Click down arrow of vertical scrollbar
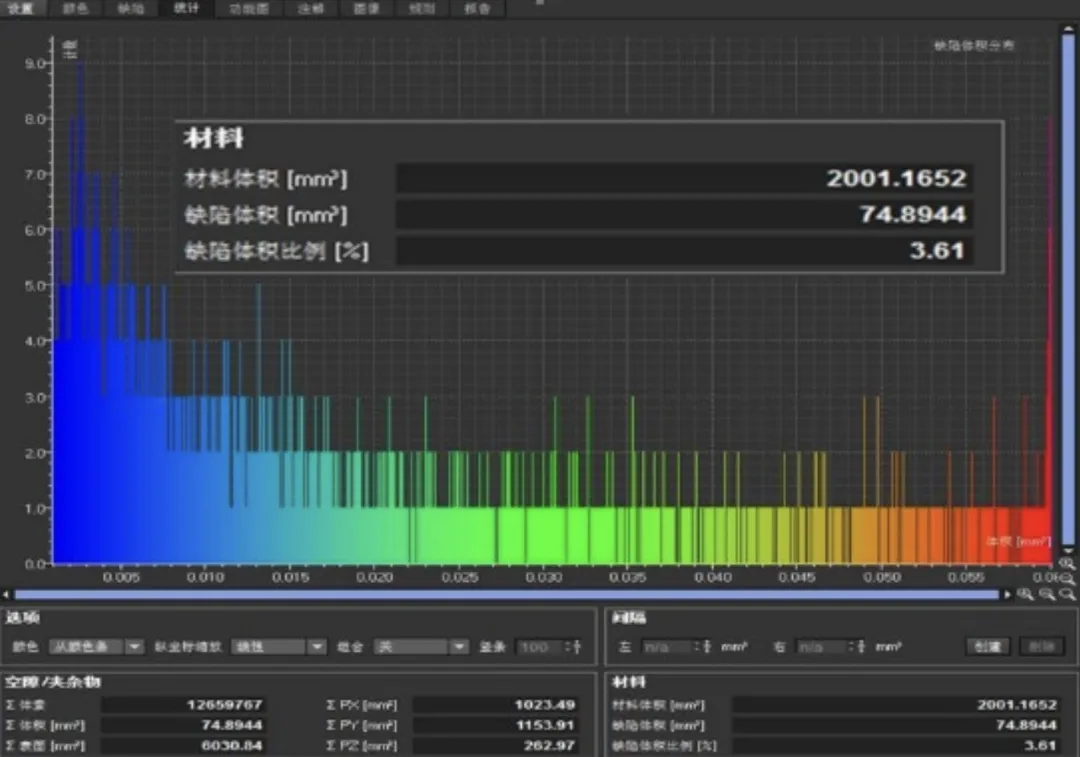 [1068, 550]
